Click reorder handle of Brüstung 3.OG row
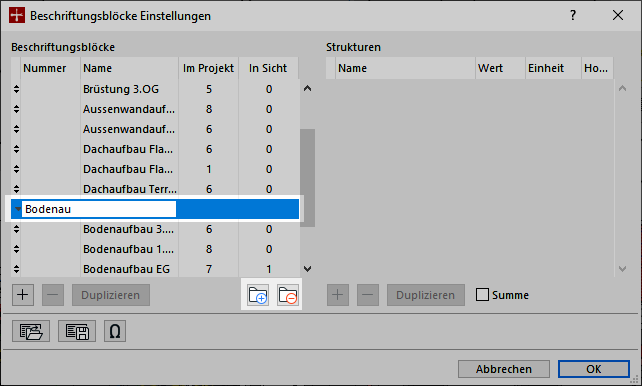 [x=16, y=89]
